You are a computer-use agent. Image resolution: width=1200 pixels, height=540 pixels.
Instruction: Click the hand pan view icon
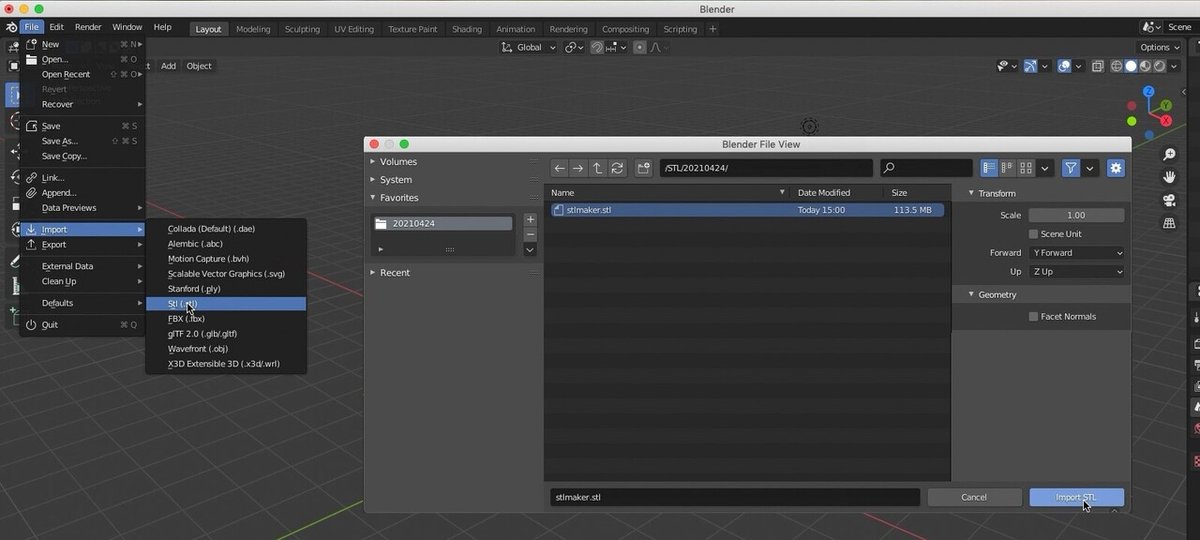(x=1169, y=177)
